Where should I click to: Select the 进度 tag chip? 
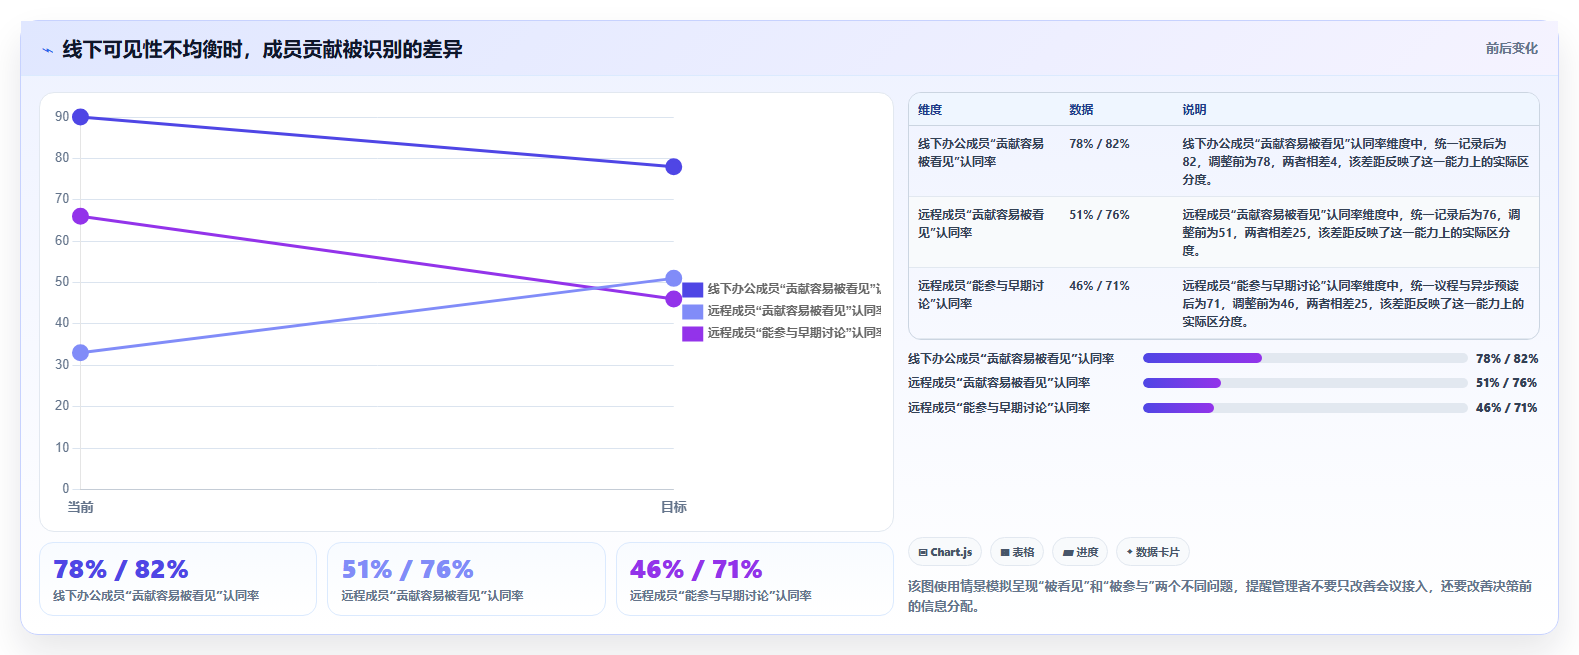coord(1080,552)
